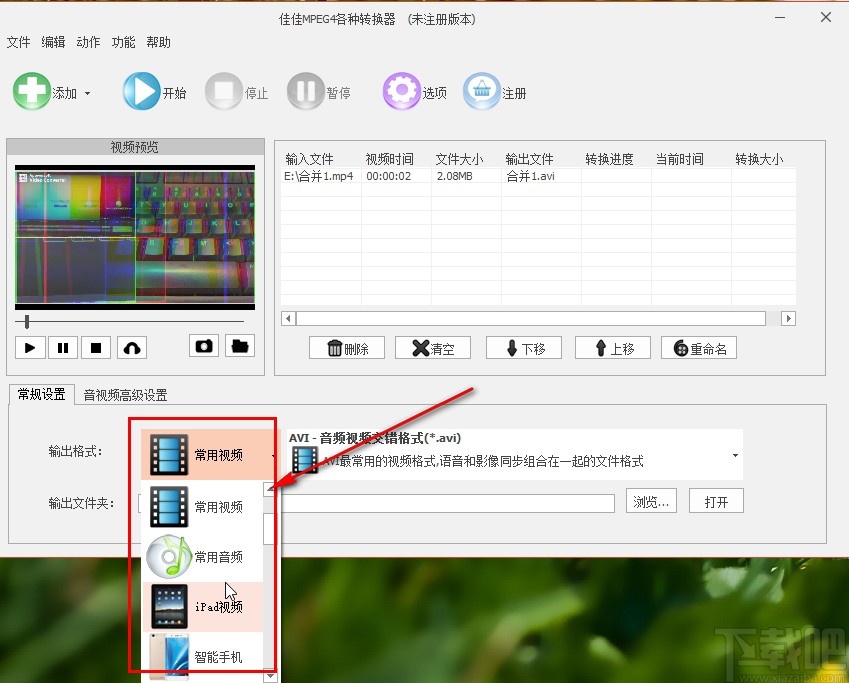Rename the file using 重命名 button

[x=698, y=347]
